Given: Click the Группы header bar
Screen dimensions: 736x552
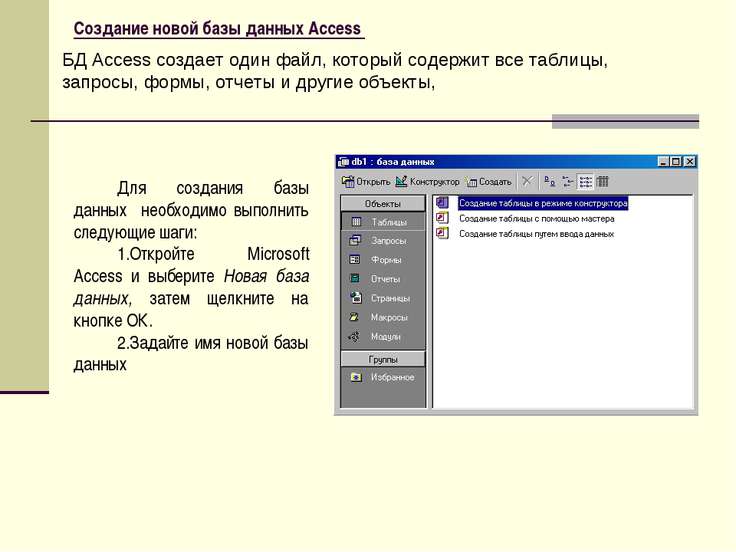Looking at the screenshot, I should pyautogui.click(x=383, y=360).
